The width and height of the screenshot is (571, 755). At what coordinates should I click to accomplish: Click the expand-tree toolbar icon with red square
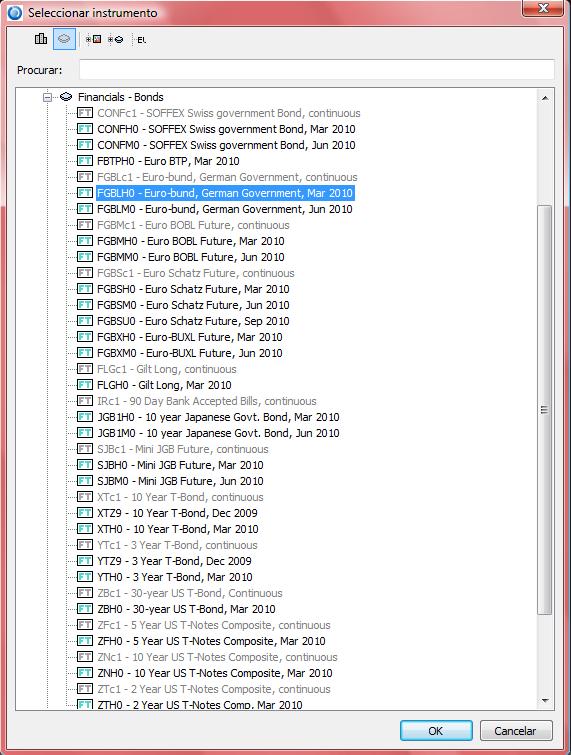(93, 39)
